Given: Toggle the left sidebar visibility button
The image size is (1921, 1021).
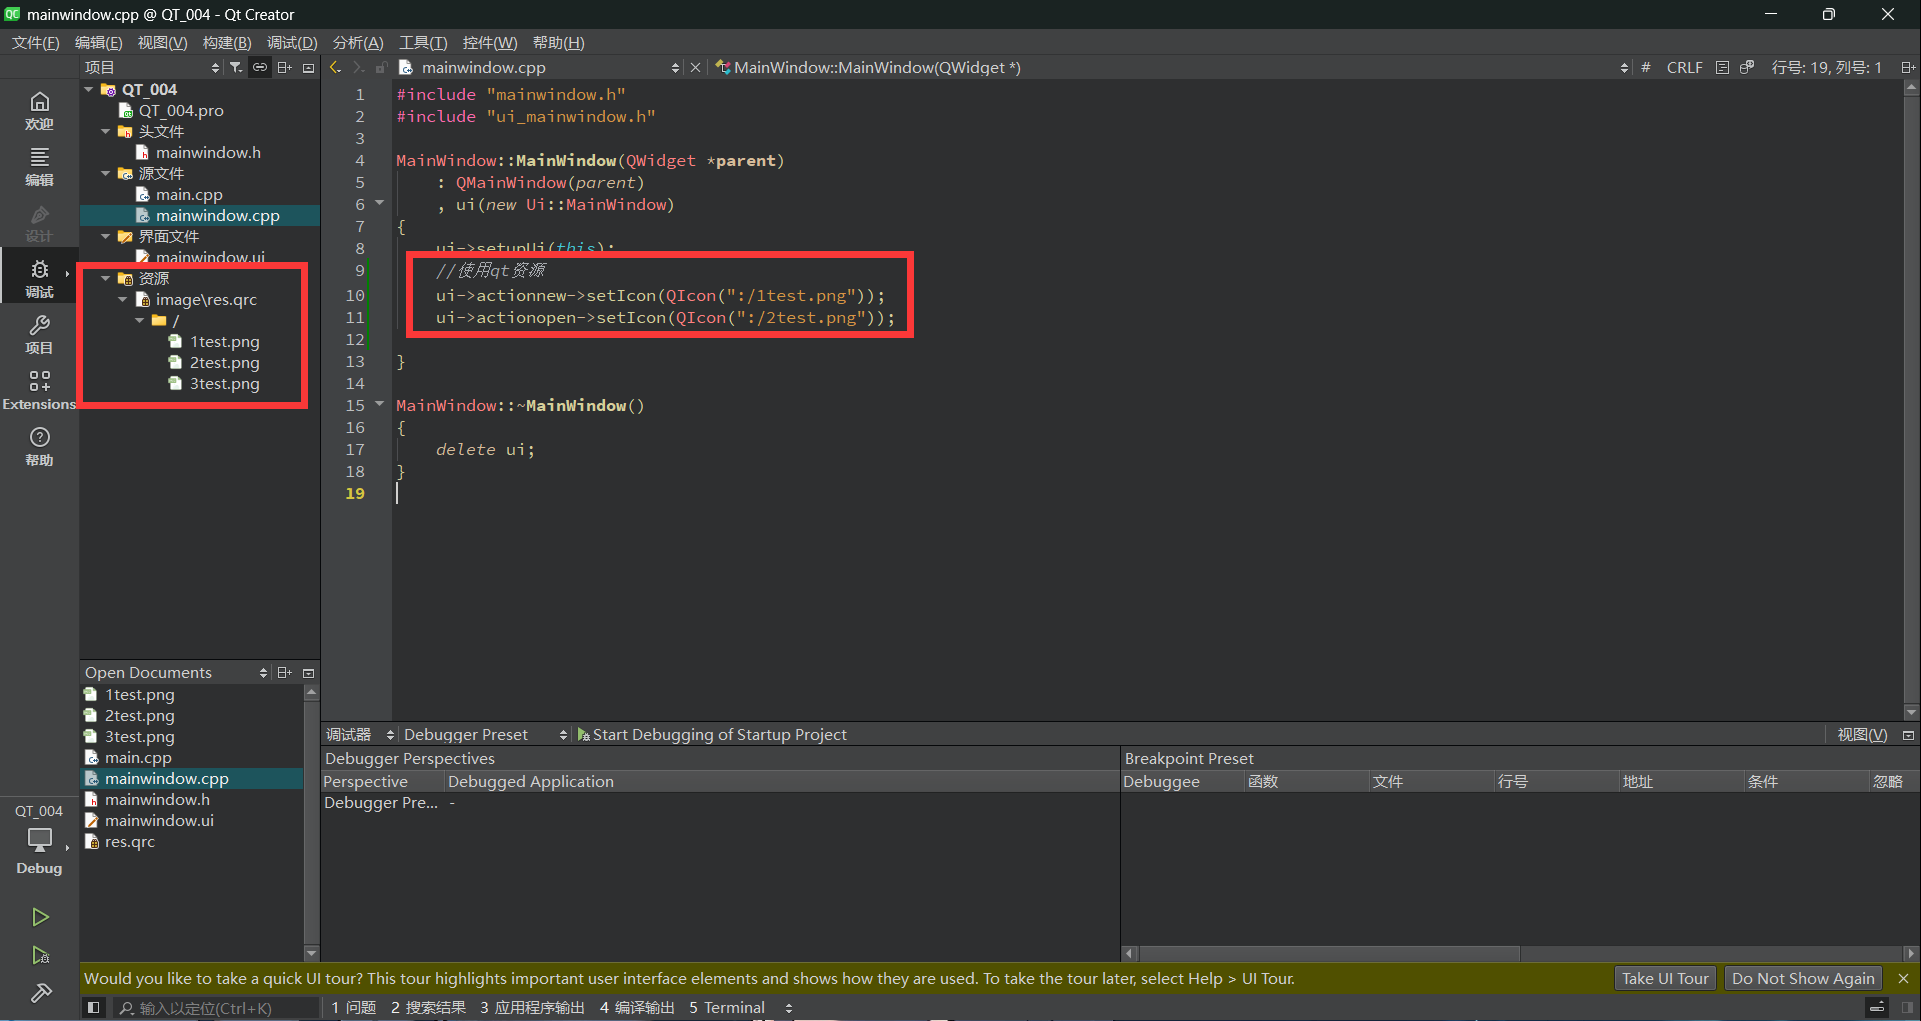Looking at the screenshot, I should pos(93,1008).
